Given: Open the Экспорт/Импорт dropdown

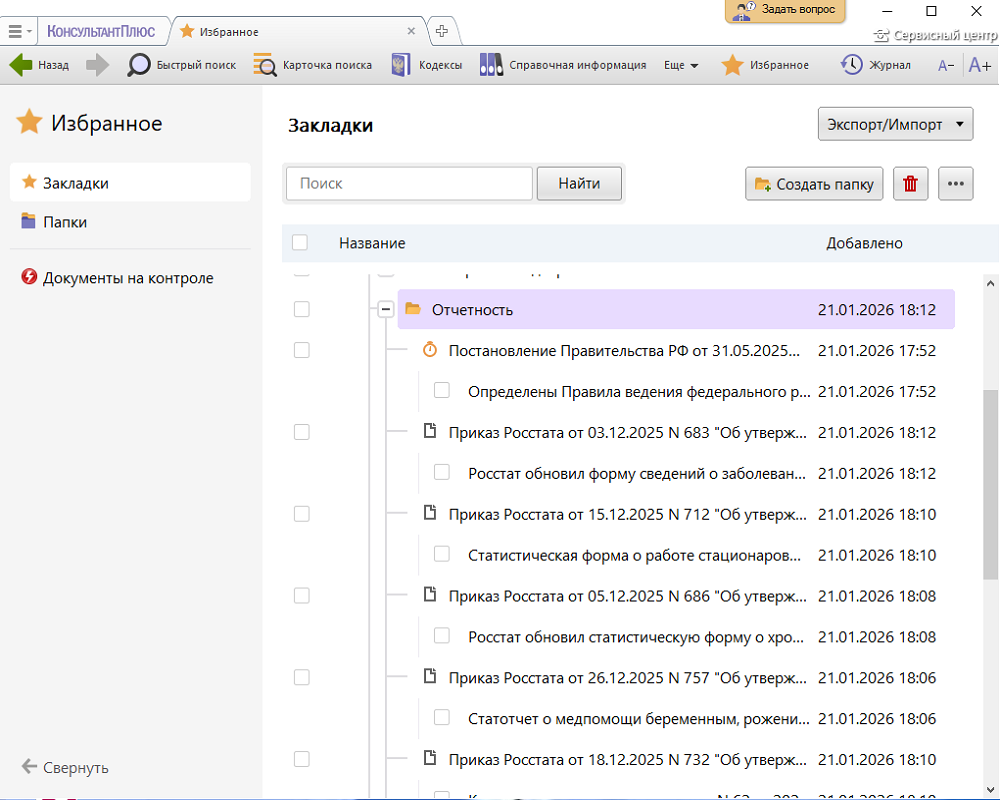Looking at the screenshot, I should point(895,125).
